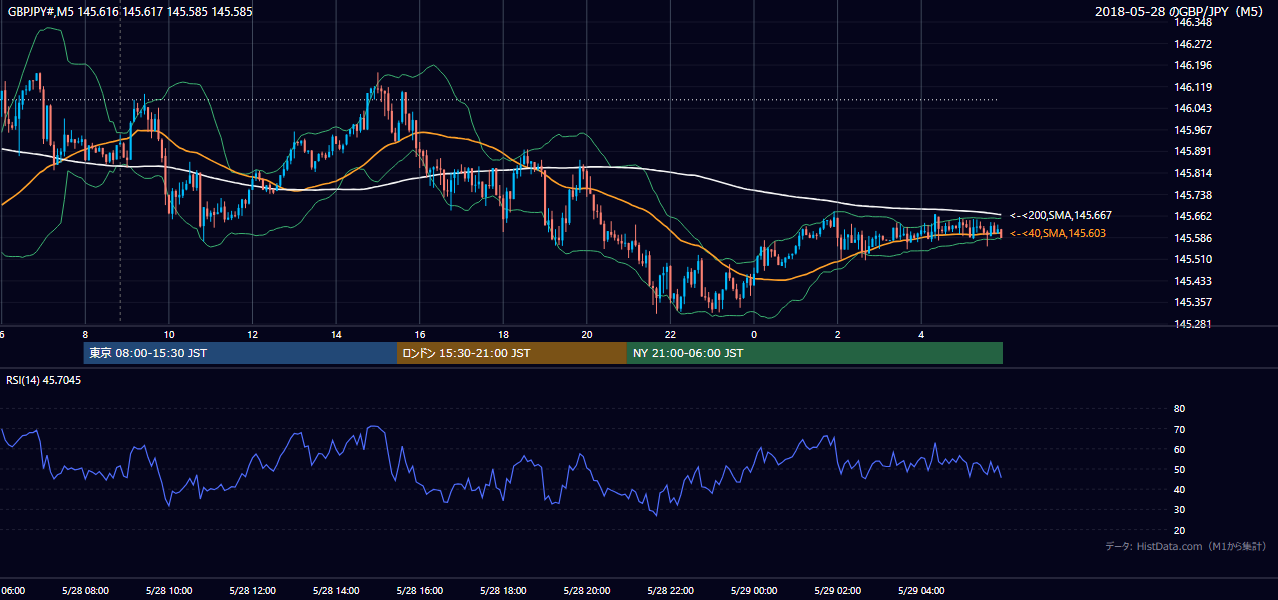This screenshot has width=1278, height=600.
Task: Click price axis value 145.967
Action: coord(1192,130)
